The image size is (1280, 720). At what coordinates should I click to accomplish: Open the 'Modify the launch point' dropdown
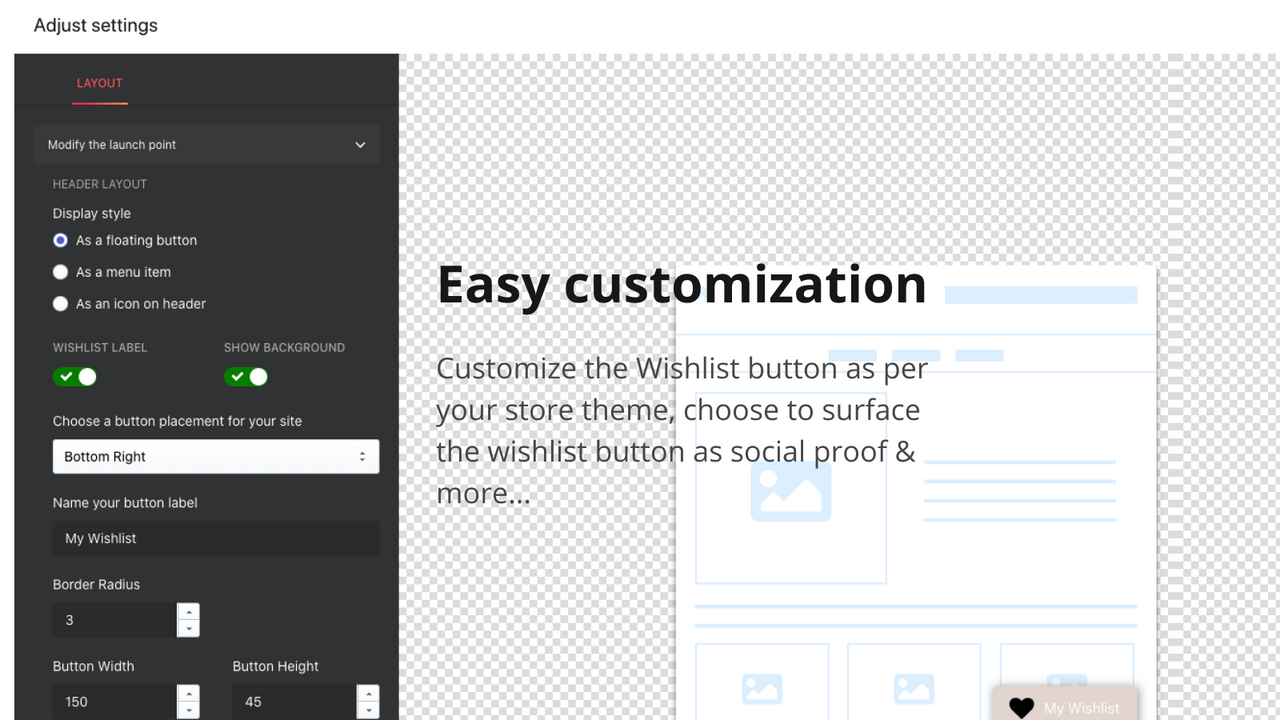coord(206,144)
